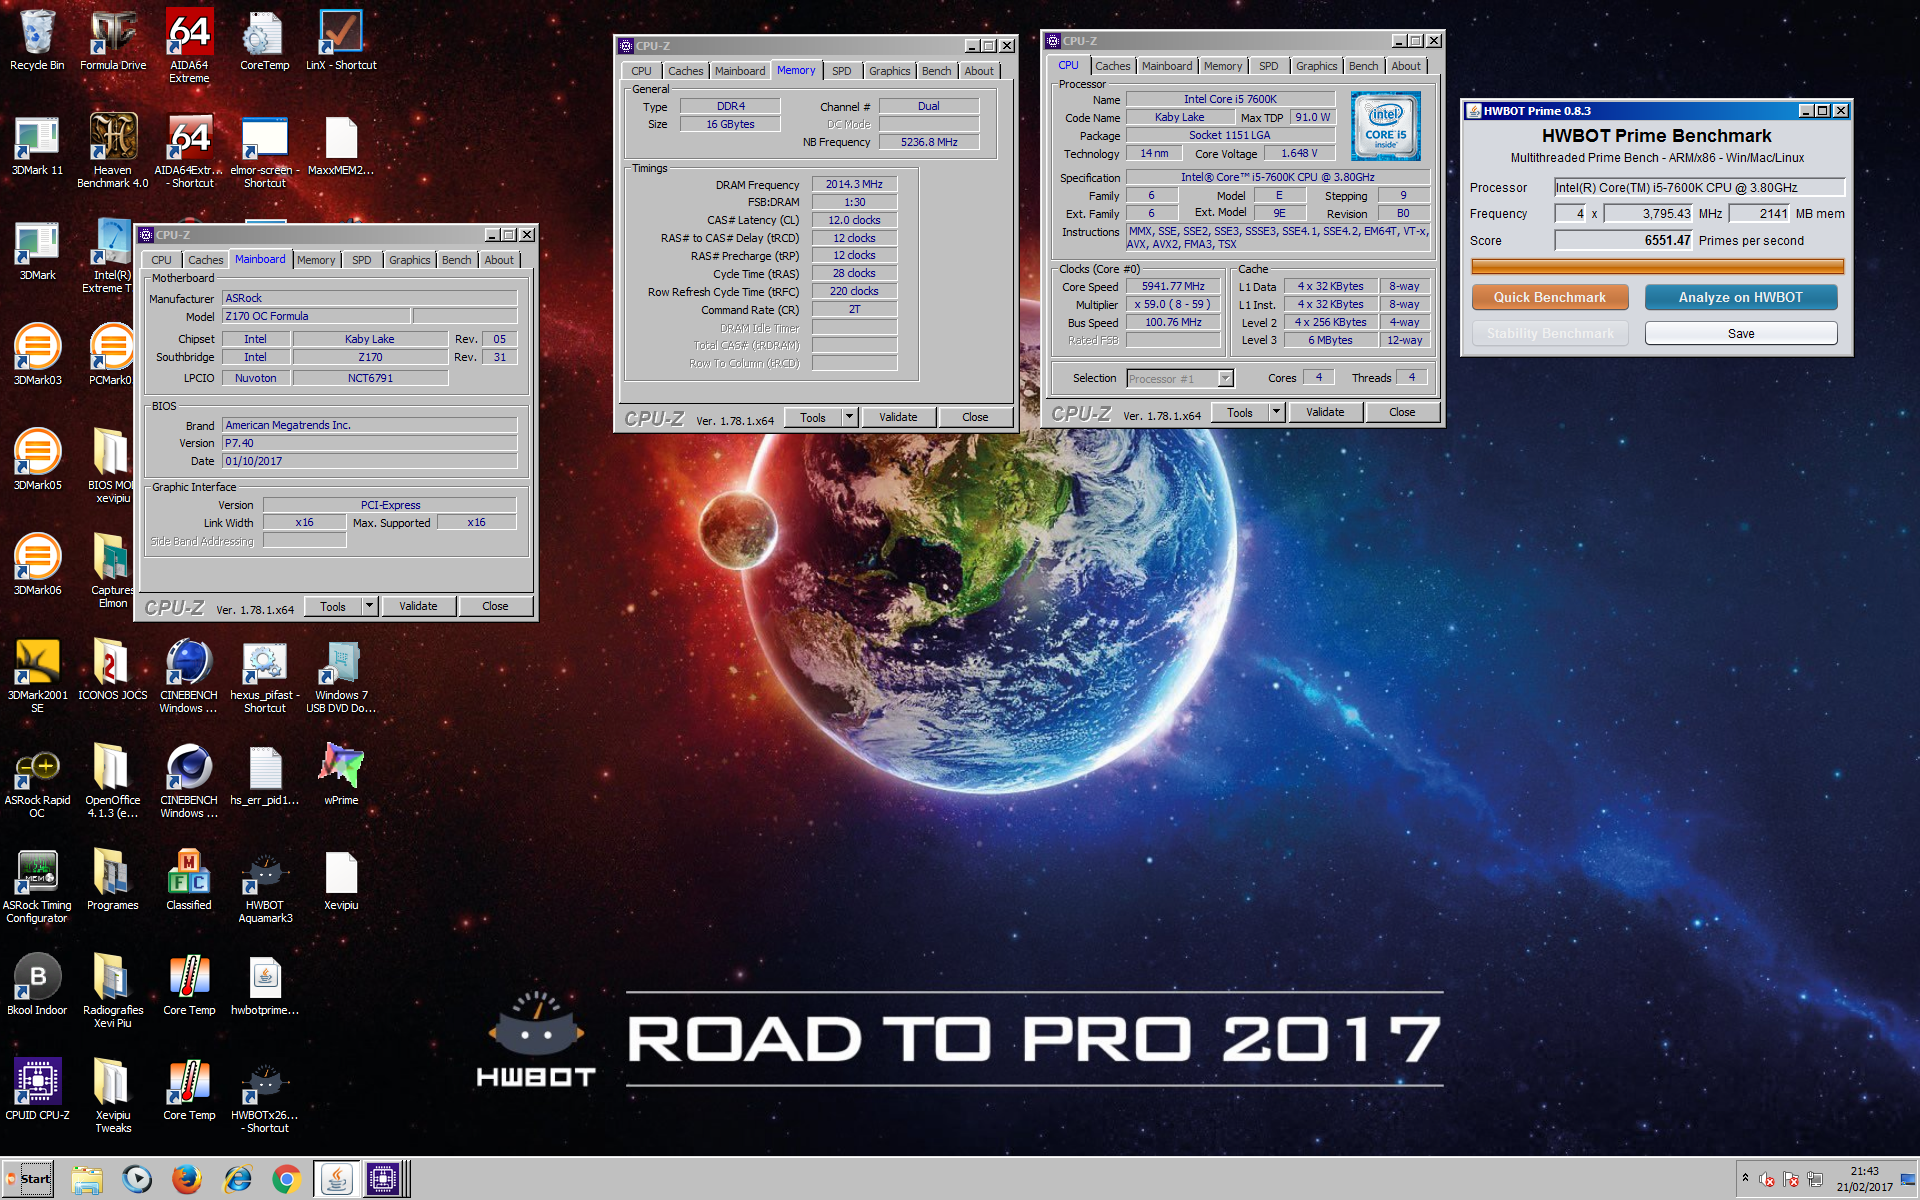Open Firefox from the taskbar
Image resolution: width=1920 pixels, height=1200 pixels.
point(187,1180)
